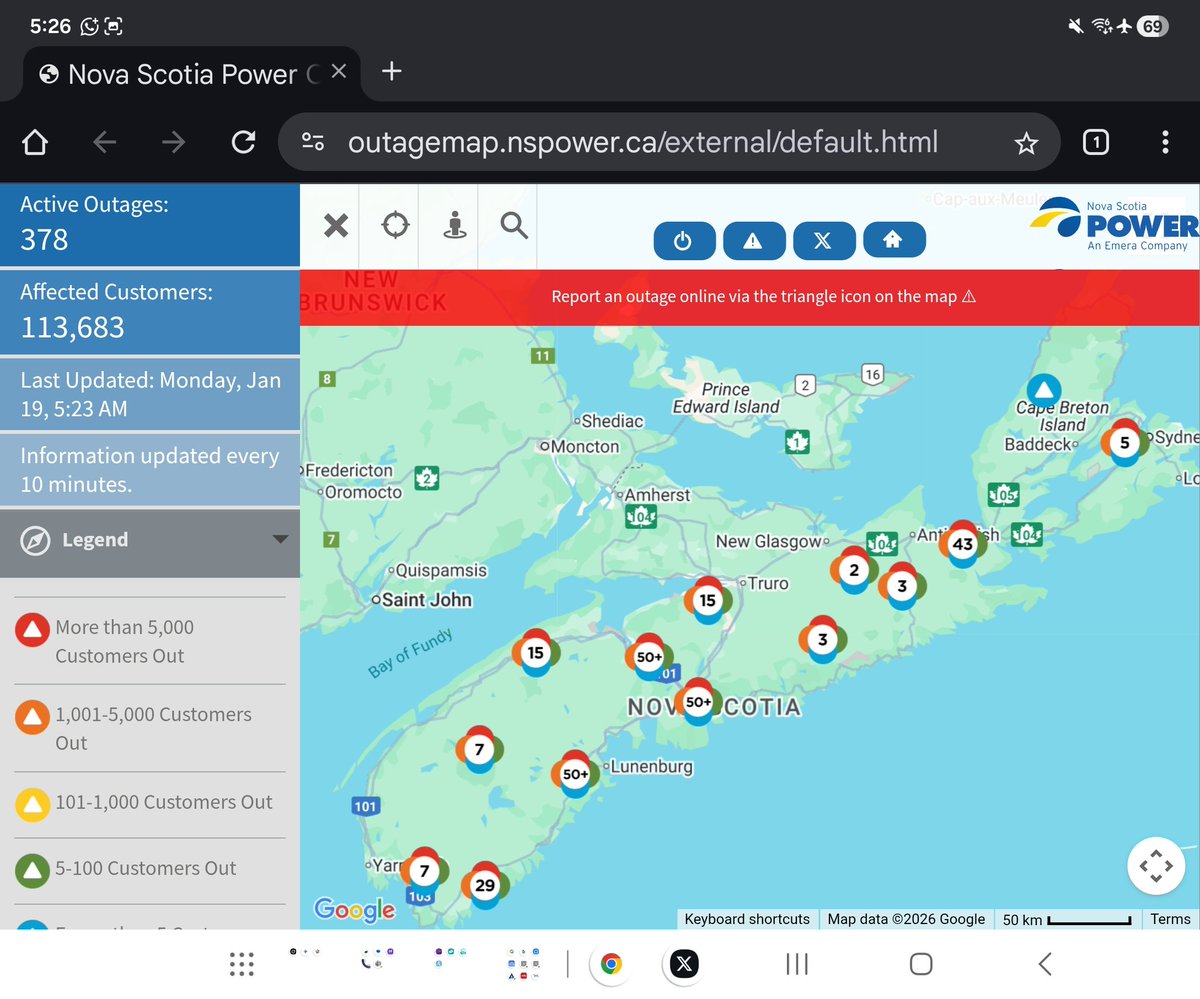
Task: Tap the Android back navigation button
Action: [x=1045, y=964]
